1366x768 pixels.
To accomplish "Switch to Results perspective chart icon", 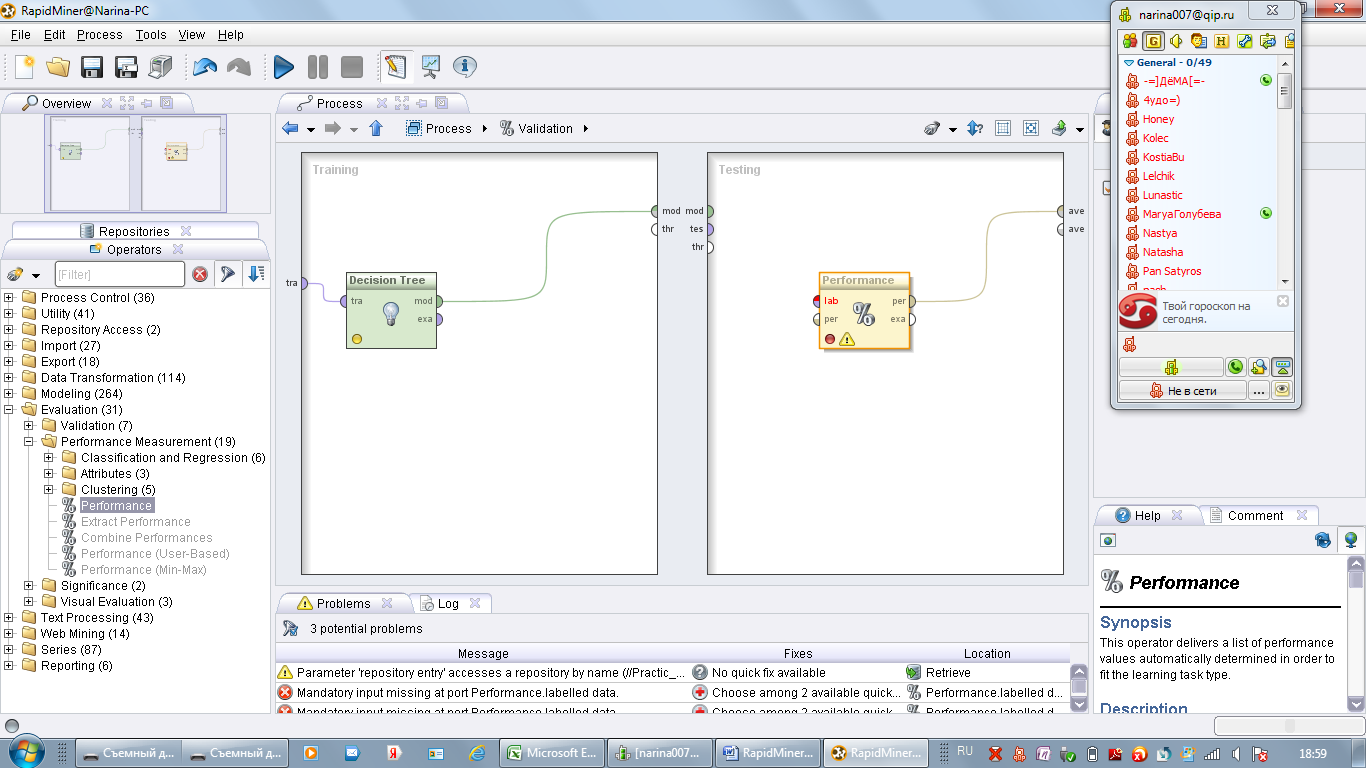I will (431, 67).
